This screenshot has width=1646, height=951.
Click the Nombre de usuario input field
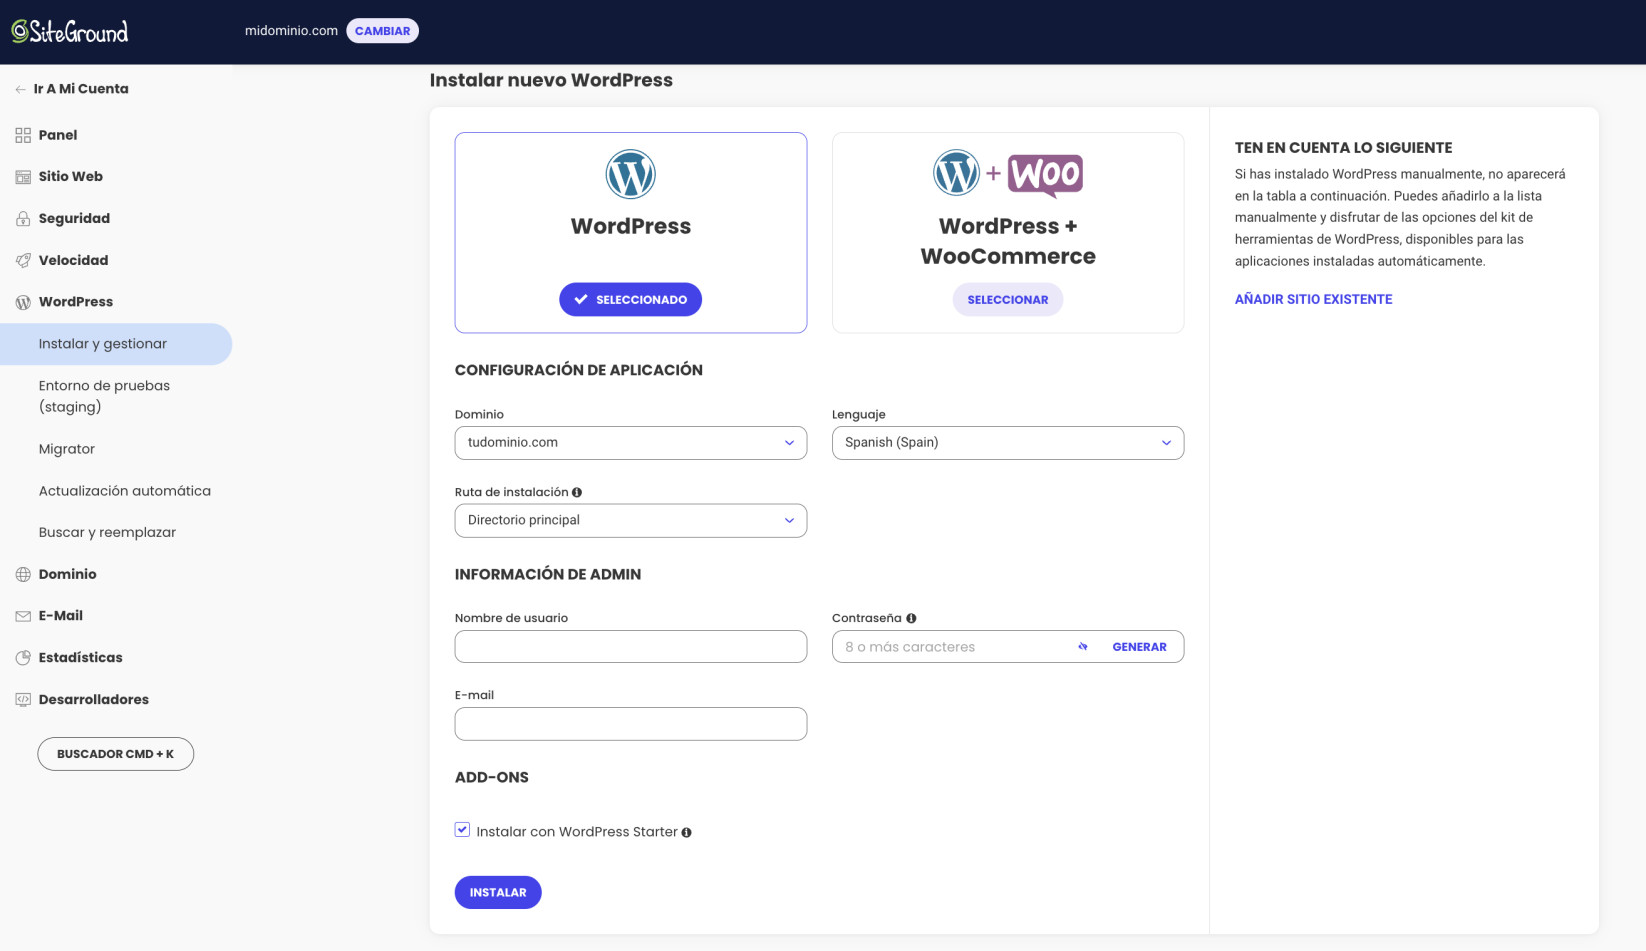click(631, 647)
